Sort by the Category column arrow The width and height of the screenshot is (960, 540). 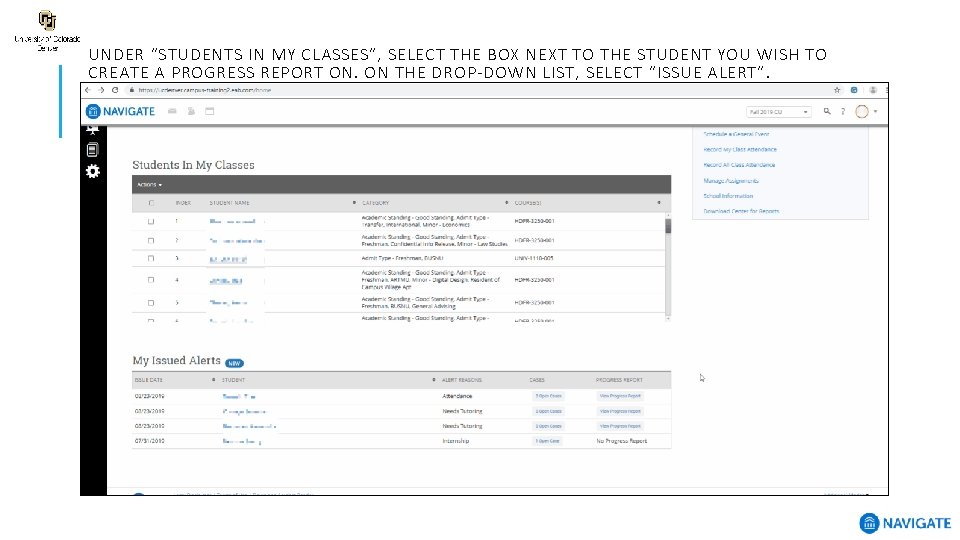tap(506, 203)
